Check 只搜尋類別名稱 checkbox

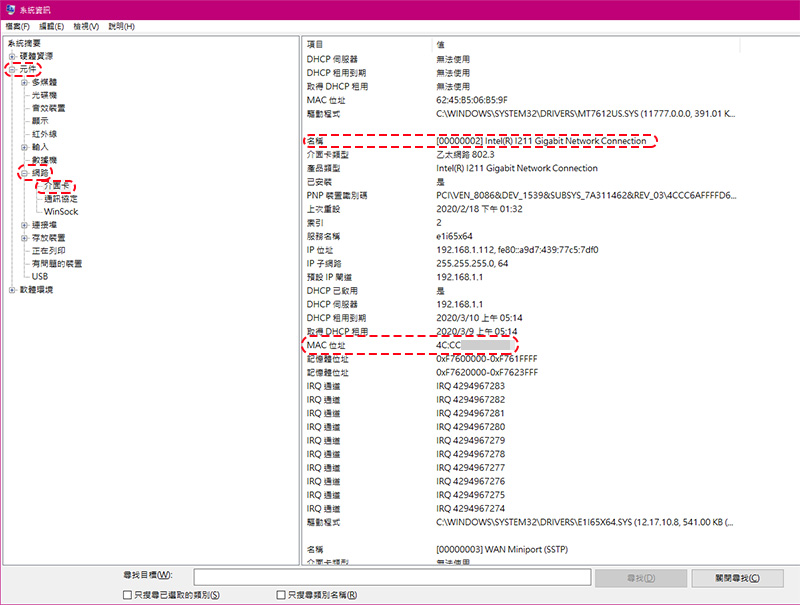click(281, 595)
